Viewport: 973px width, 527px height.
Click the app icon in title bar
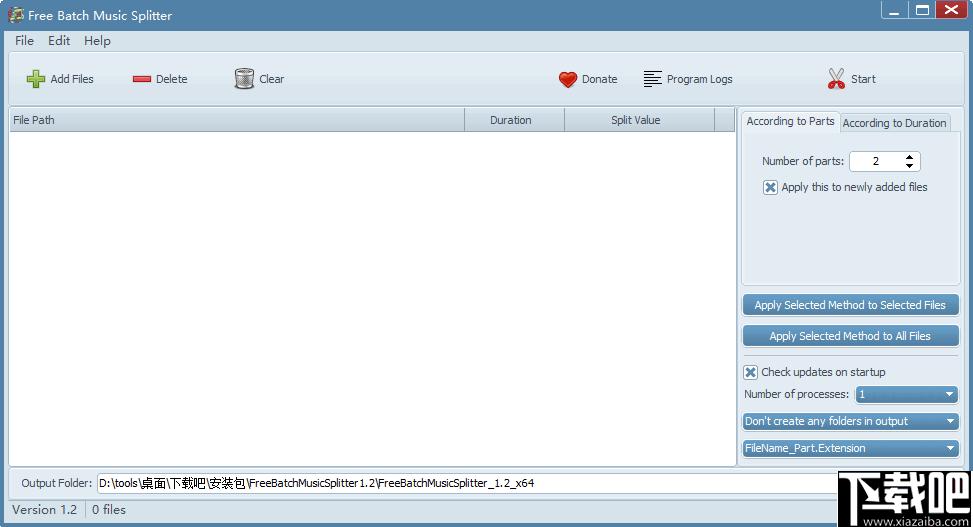(16, 15)
